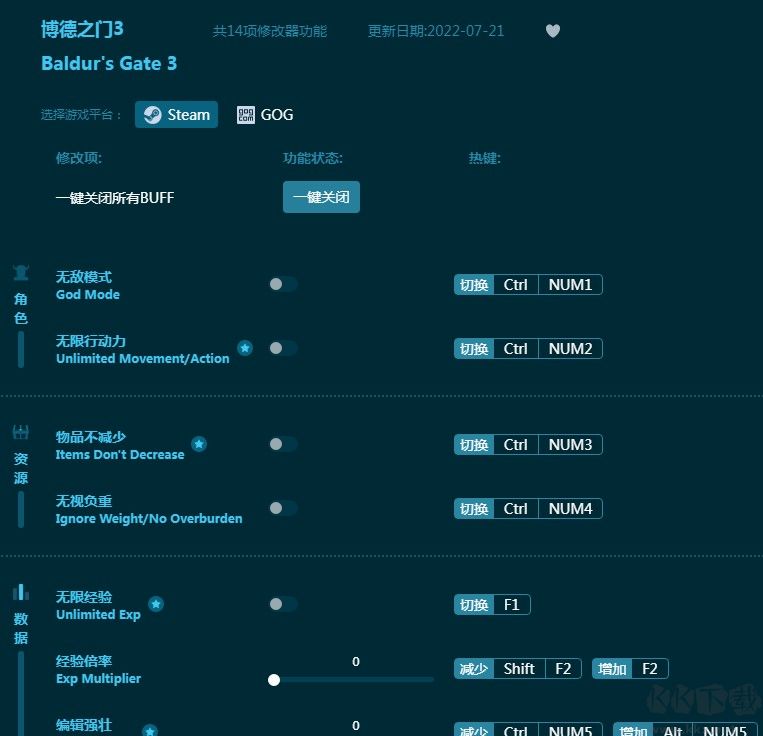The width and height of the screenshot is (763, 736).
Task: Click the 共14项修改器功能 text
Action: point(270,31)
